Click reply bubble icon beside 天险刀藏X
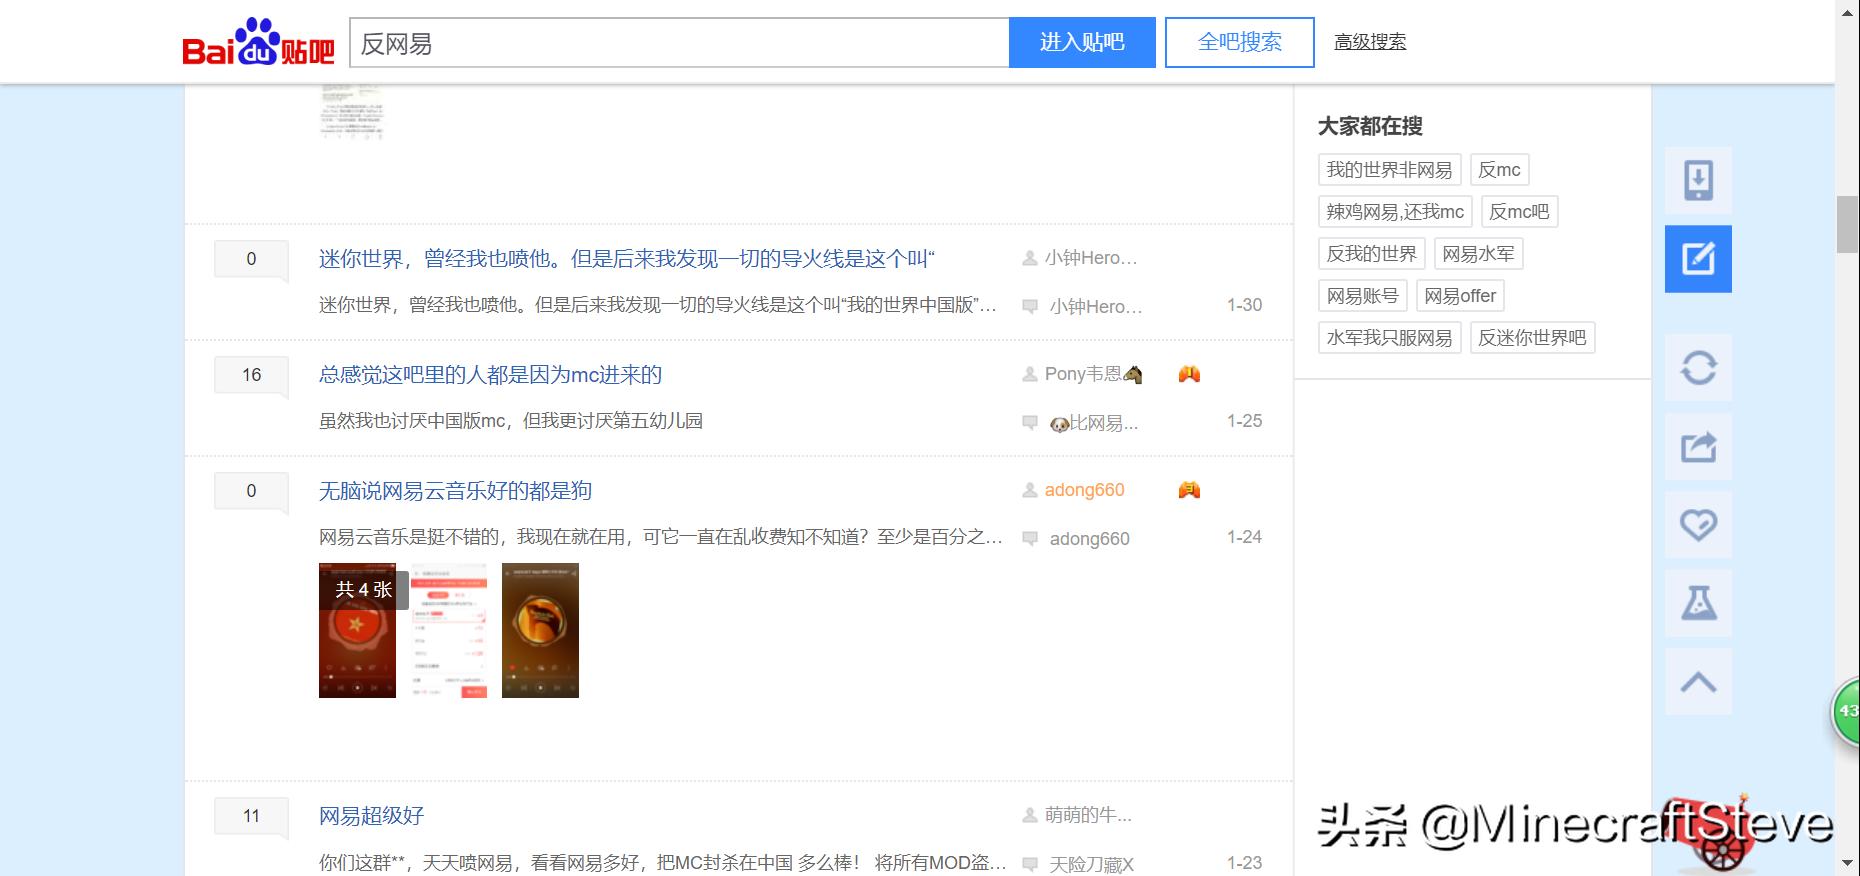 1029,863
